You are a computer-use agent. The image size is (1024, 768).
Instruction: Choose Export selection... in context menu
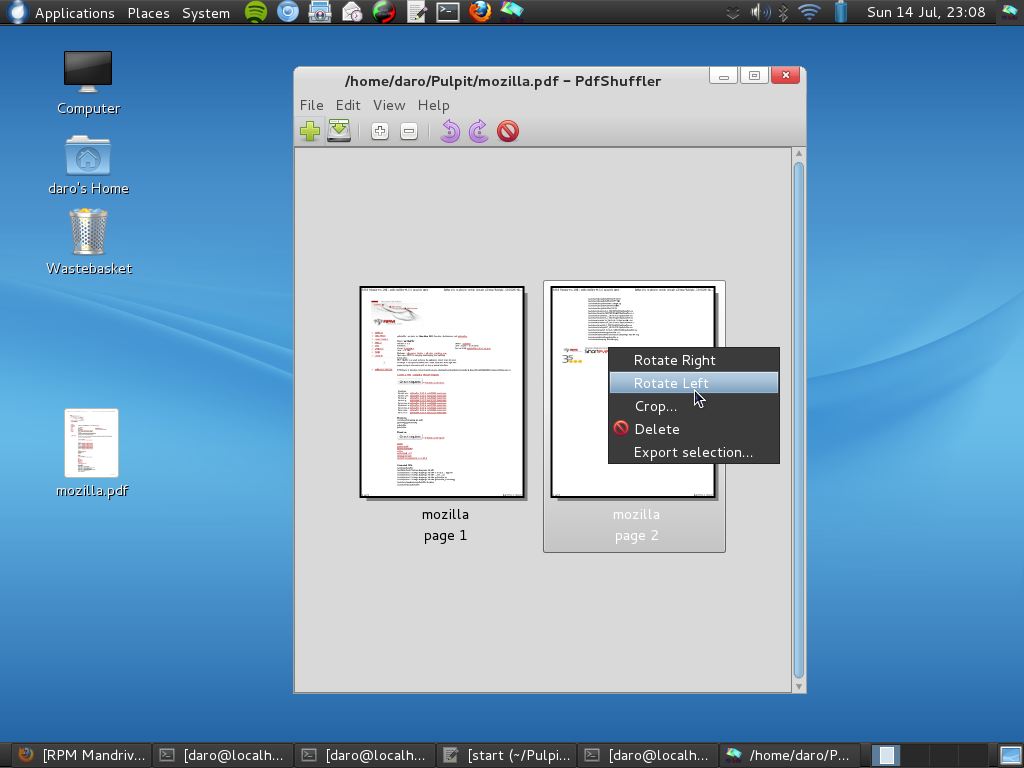(693, 452)
